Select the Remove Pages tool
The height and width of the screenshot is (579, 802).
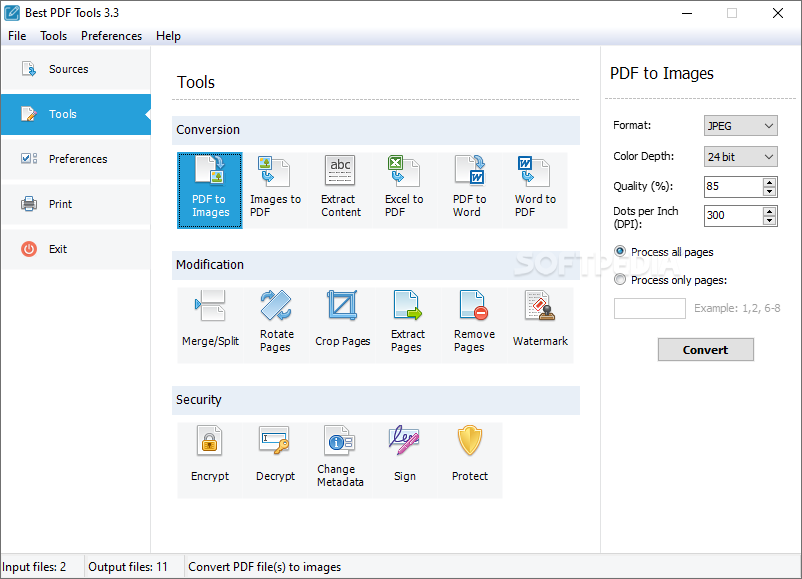click(x=474, y=325)
